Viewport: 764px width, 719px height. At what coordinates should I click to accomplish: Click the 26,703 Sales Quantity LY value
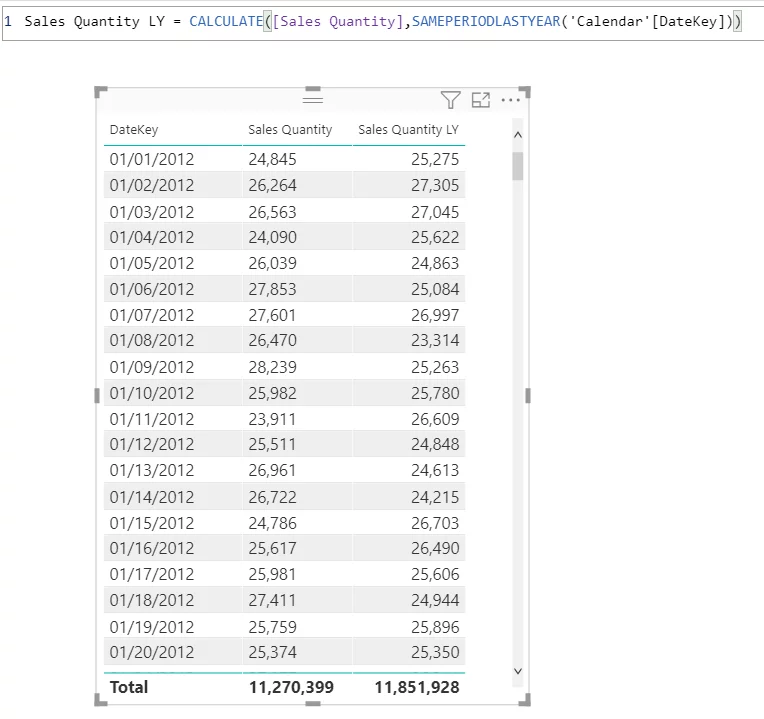(x=435, y=523)
